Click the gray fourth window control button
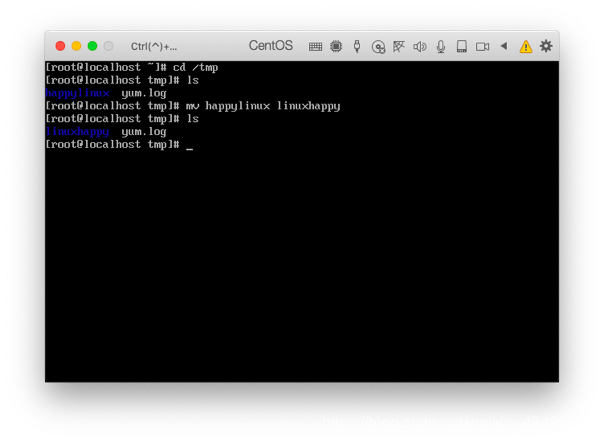 click(109, 46)
